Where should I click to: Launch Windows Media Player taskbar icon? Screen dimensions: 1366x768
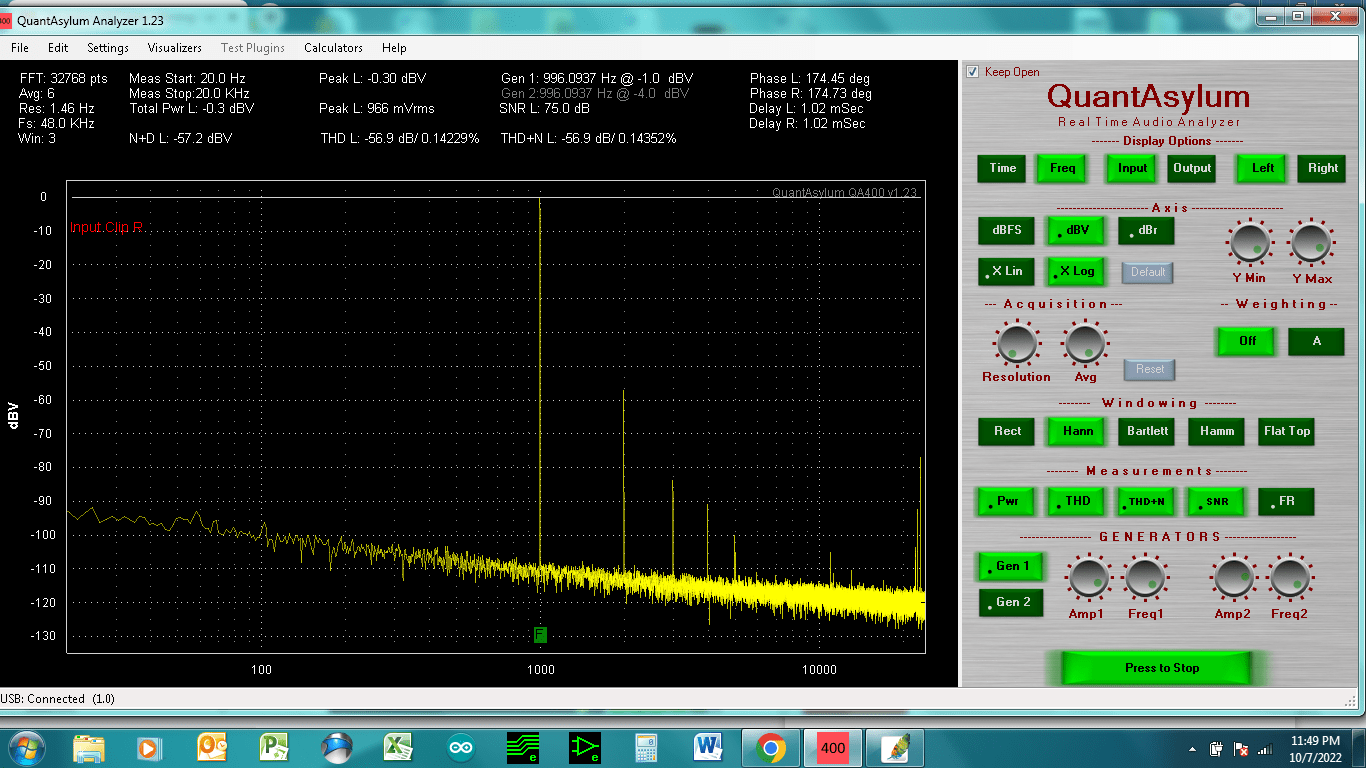click(x=149, y=747)
